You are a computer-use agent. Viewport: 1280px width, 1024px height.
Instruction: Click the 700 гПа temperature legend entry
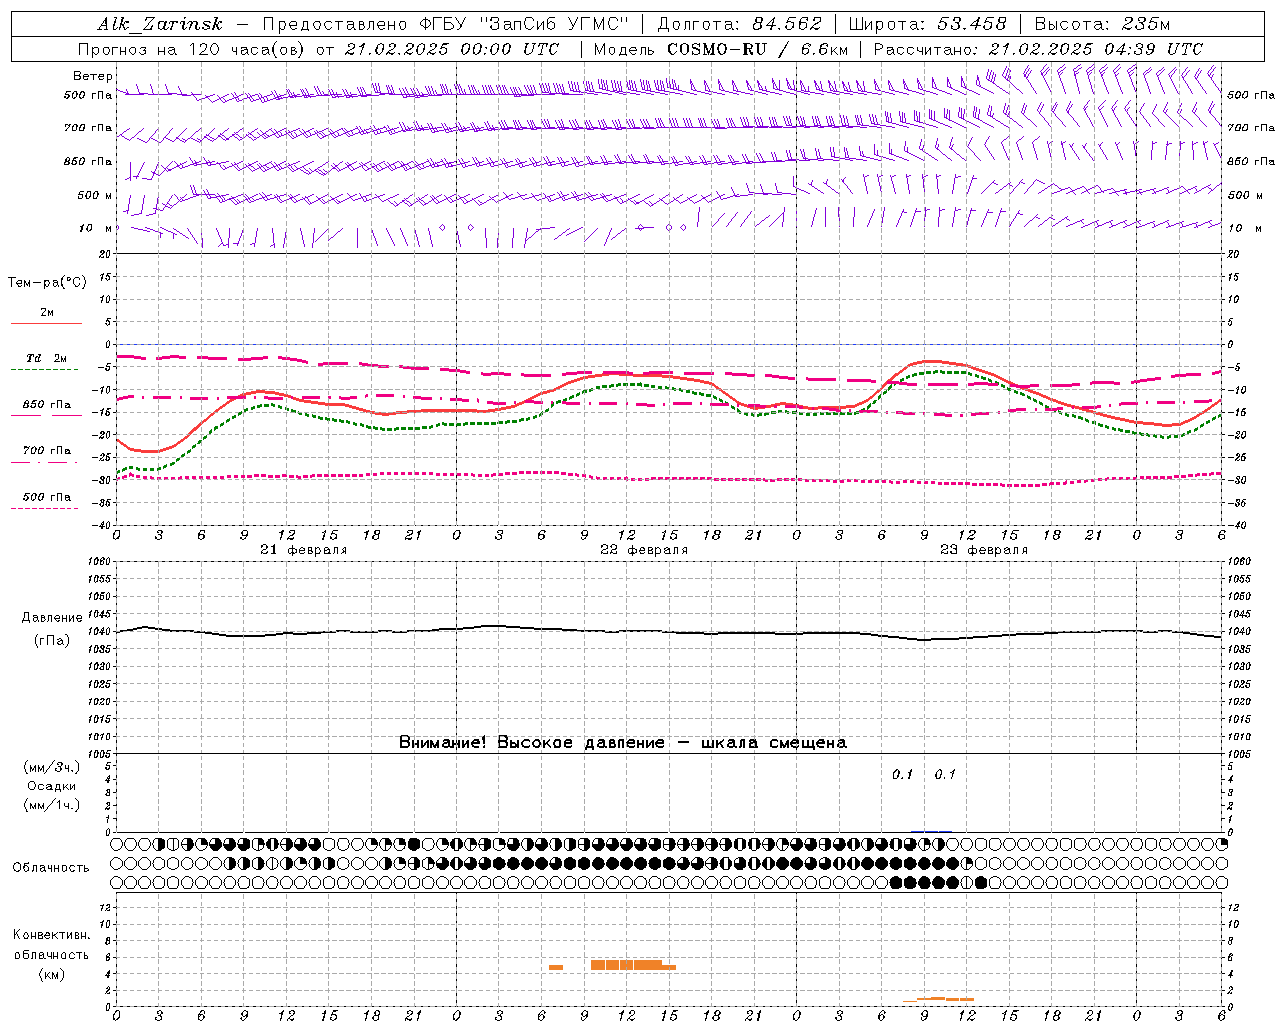coord(47,451)
